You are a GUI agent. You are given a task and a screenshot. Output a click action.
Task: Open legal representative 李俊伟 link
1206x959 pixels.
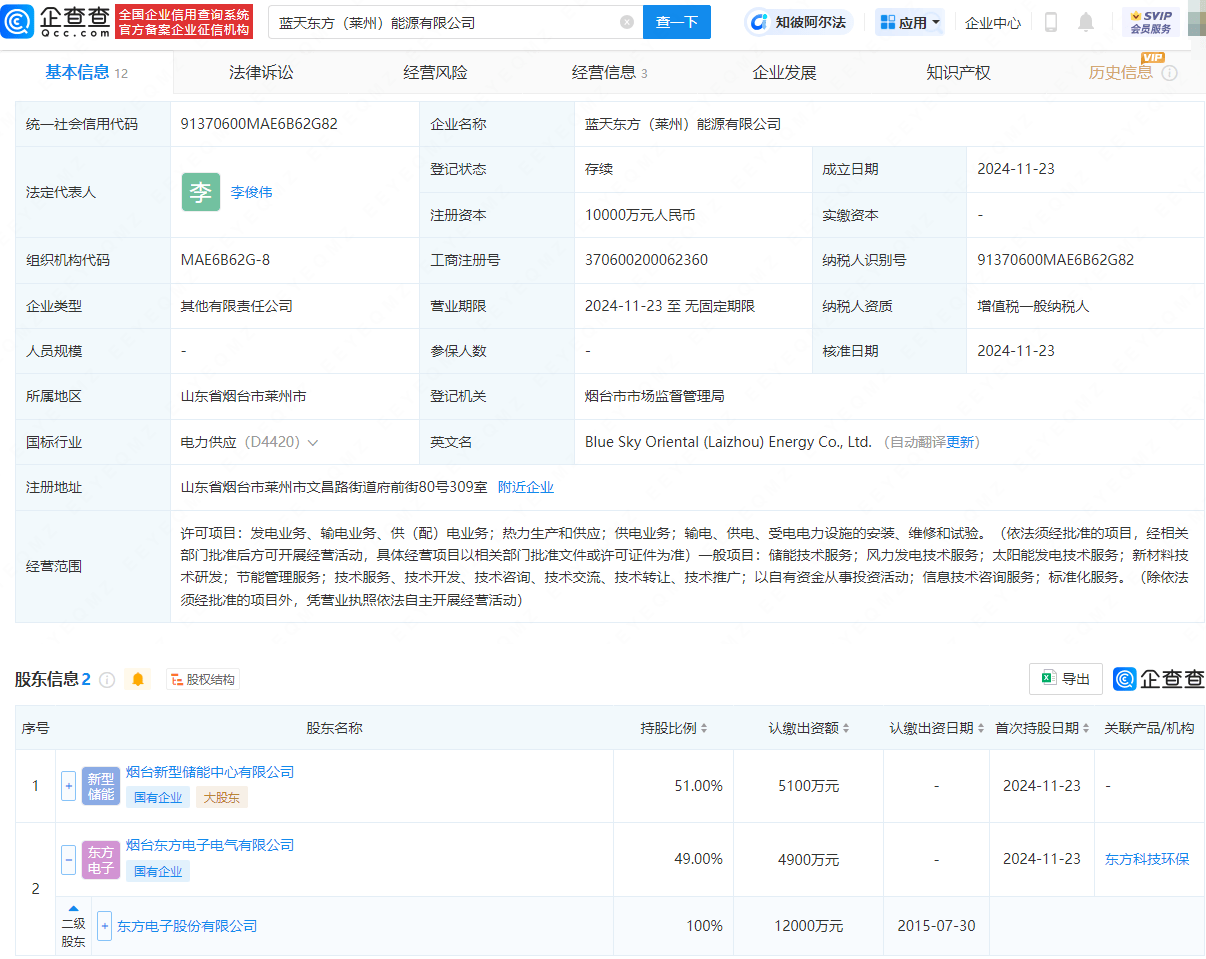pos(251,192)
